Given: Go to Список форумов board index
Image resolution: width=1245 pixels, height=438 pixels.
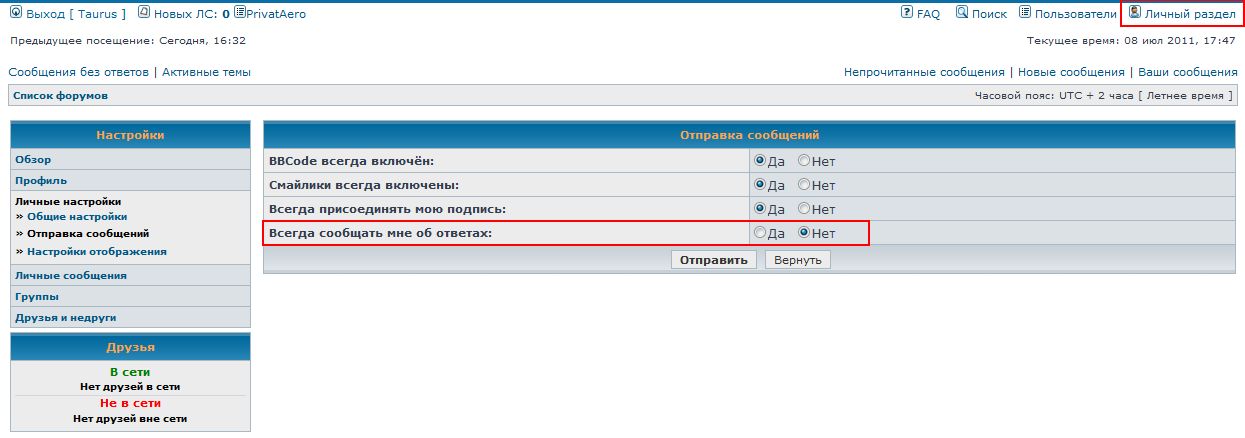Looking at the screenshot, I should [60, 96].
